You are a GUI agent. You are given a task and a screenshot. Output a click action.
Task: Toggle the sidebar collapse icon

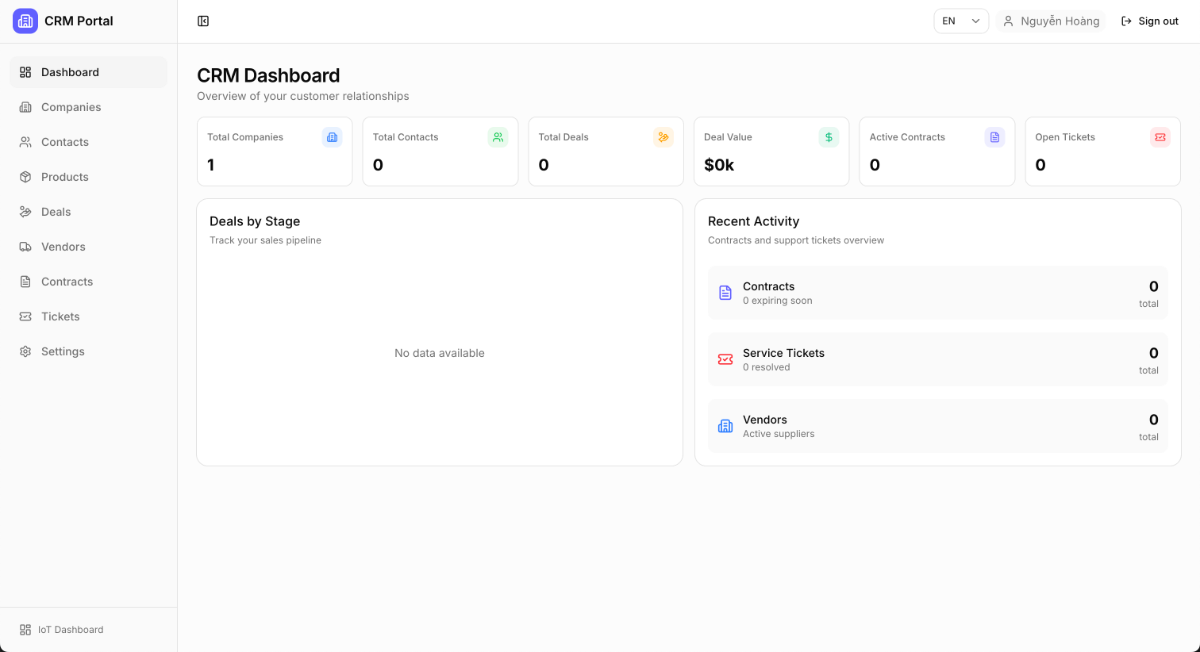203,21
